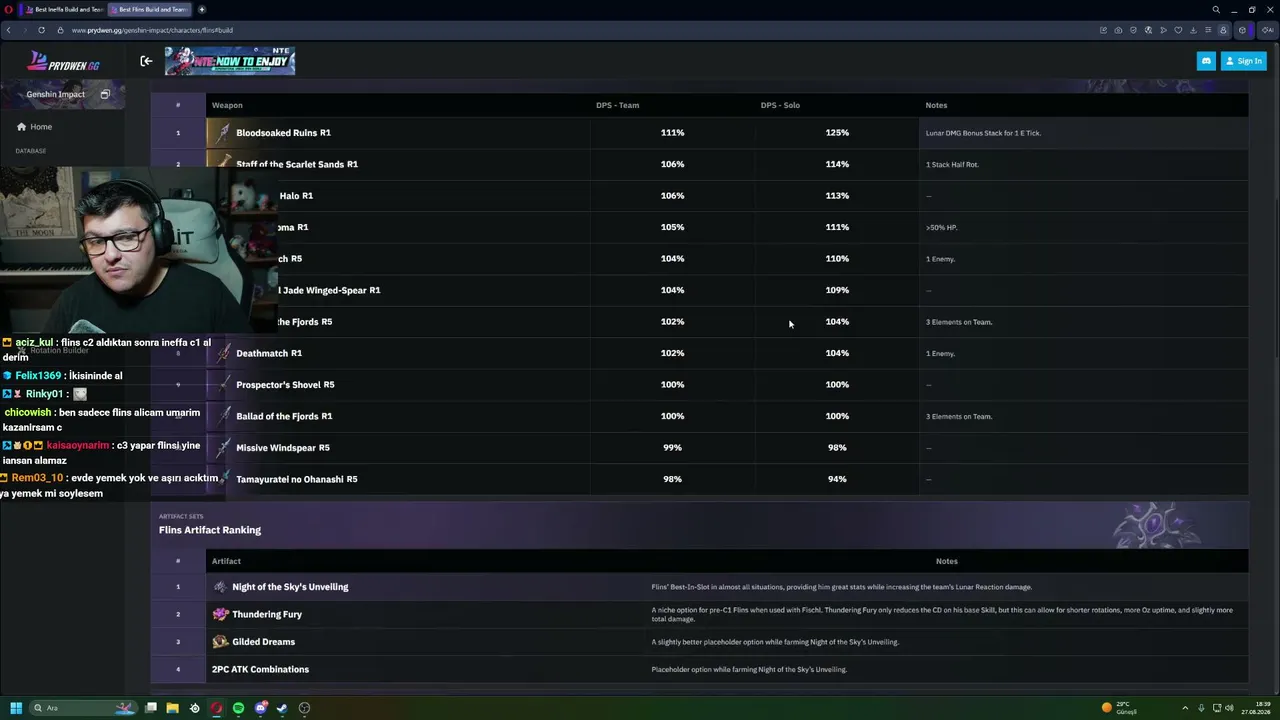Select Ballad of the Fjords R1
The width and height of the screenshot is (1280, 720).
284,416
